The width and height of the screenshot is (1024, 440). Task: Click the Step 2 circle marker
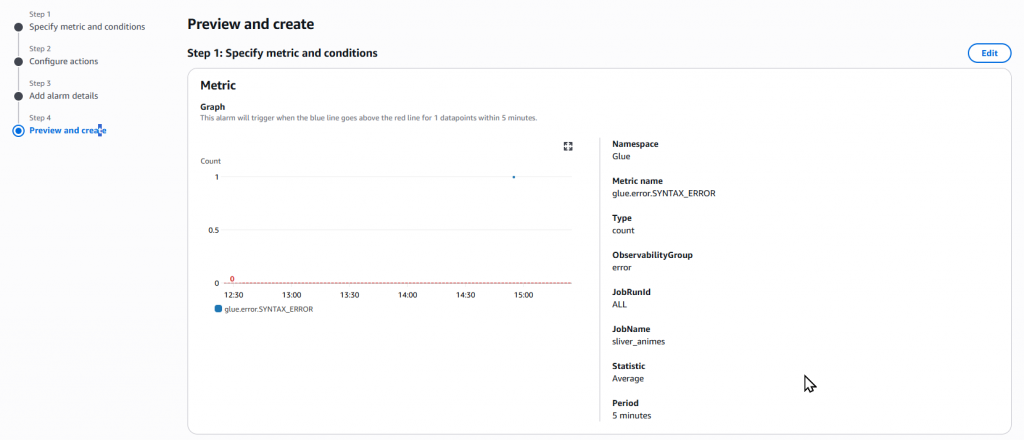point(18,61)
